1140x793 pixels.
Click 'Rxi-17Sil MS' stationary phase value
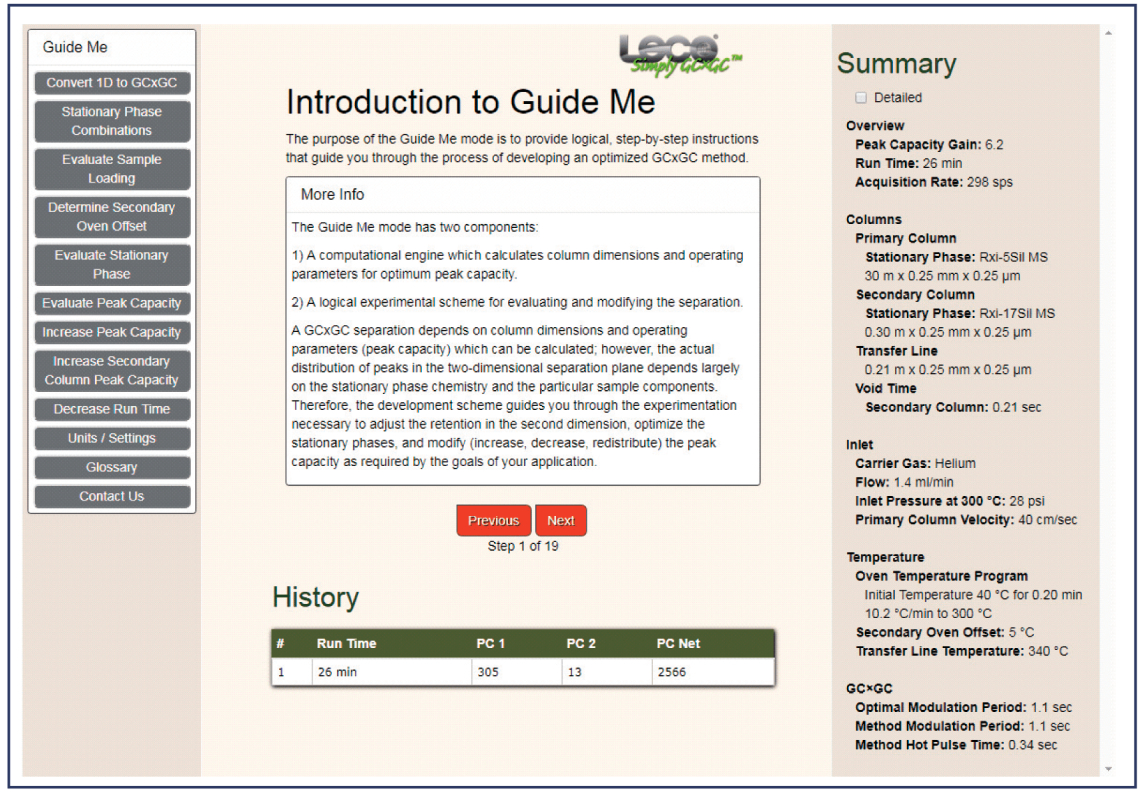point(1017,314)
